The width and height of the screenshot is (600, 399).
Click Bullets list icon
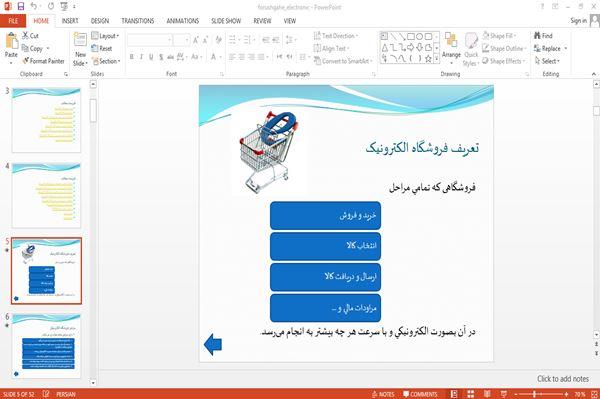232,40
